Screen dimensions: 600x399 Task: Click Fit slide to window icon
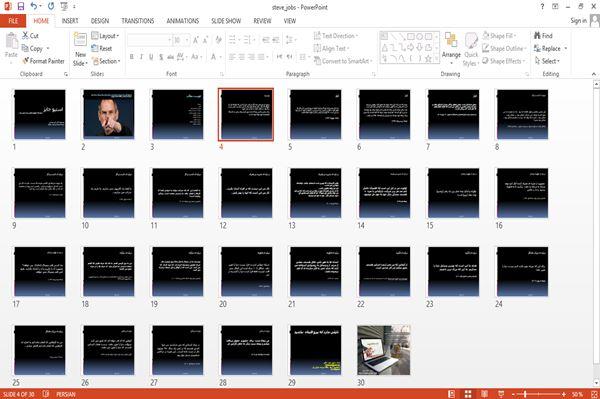click(x=594, y=394)
